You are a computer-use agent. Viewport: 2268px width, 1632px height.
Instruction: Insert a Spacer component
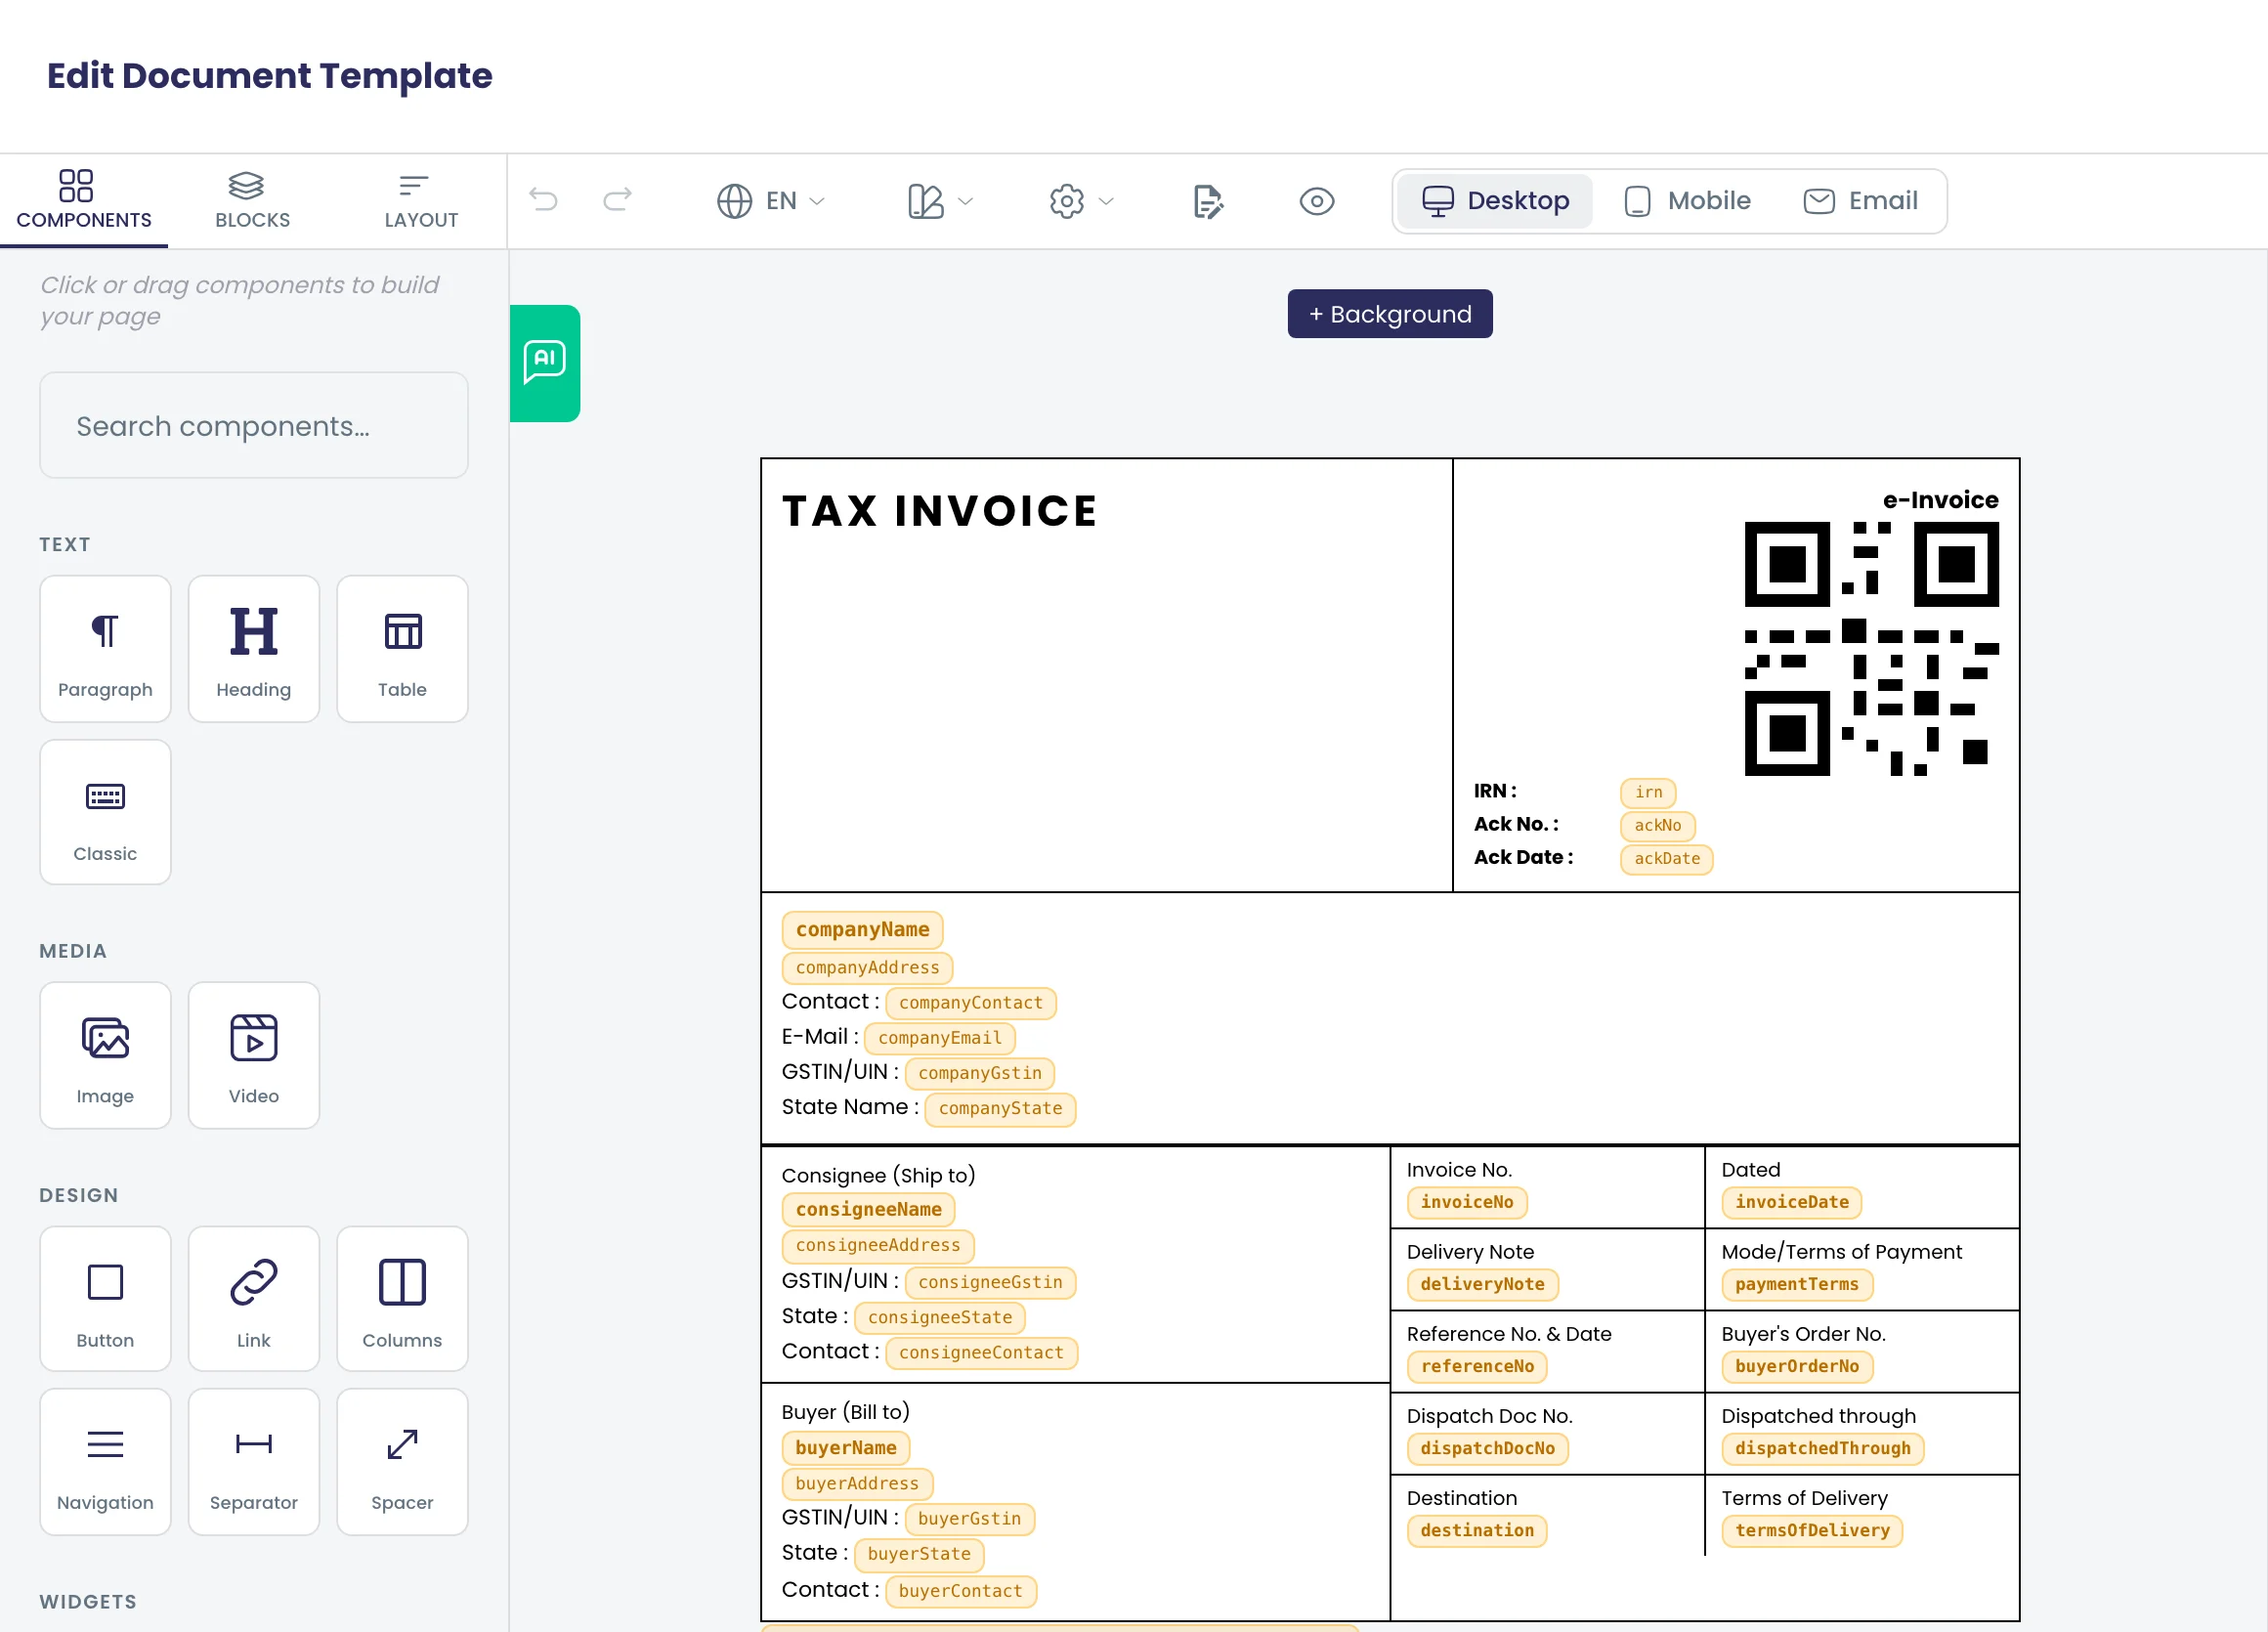click(402, 1462)
